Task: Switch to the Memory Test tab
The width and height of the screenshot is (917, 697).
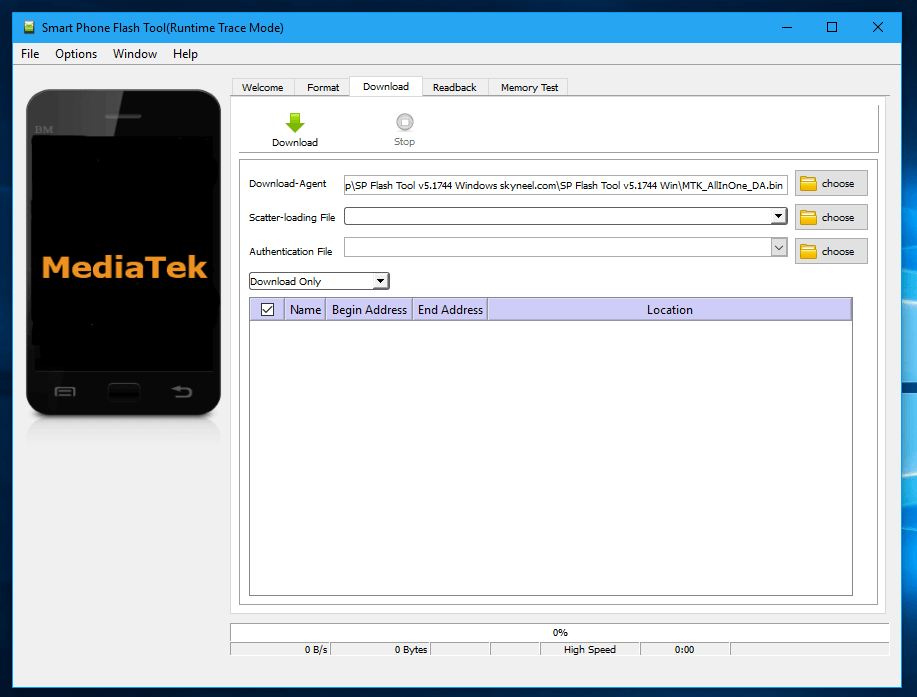Action: click(529, 87)
